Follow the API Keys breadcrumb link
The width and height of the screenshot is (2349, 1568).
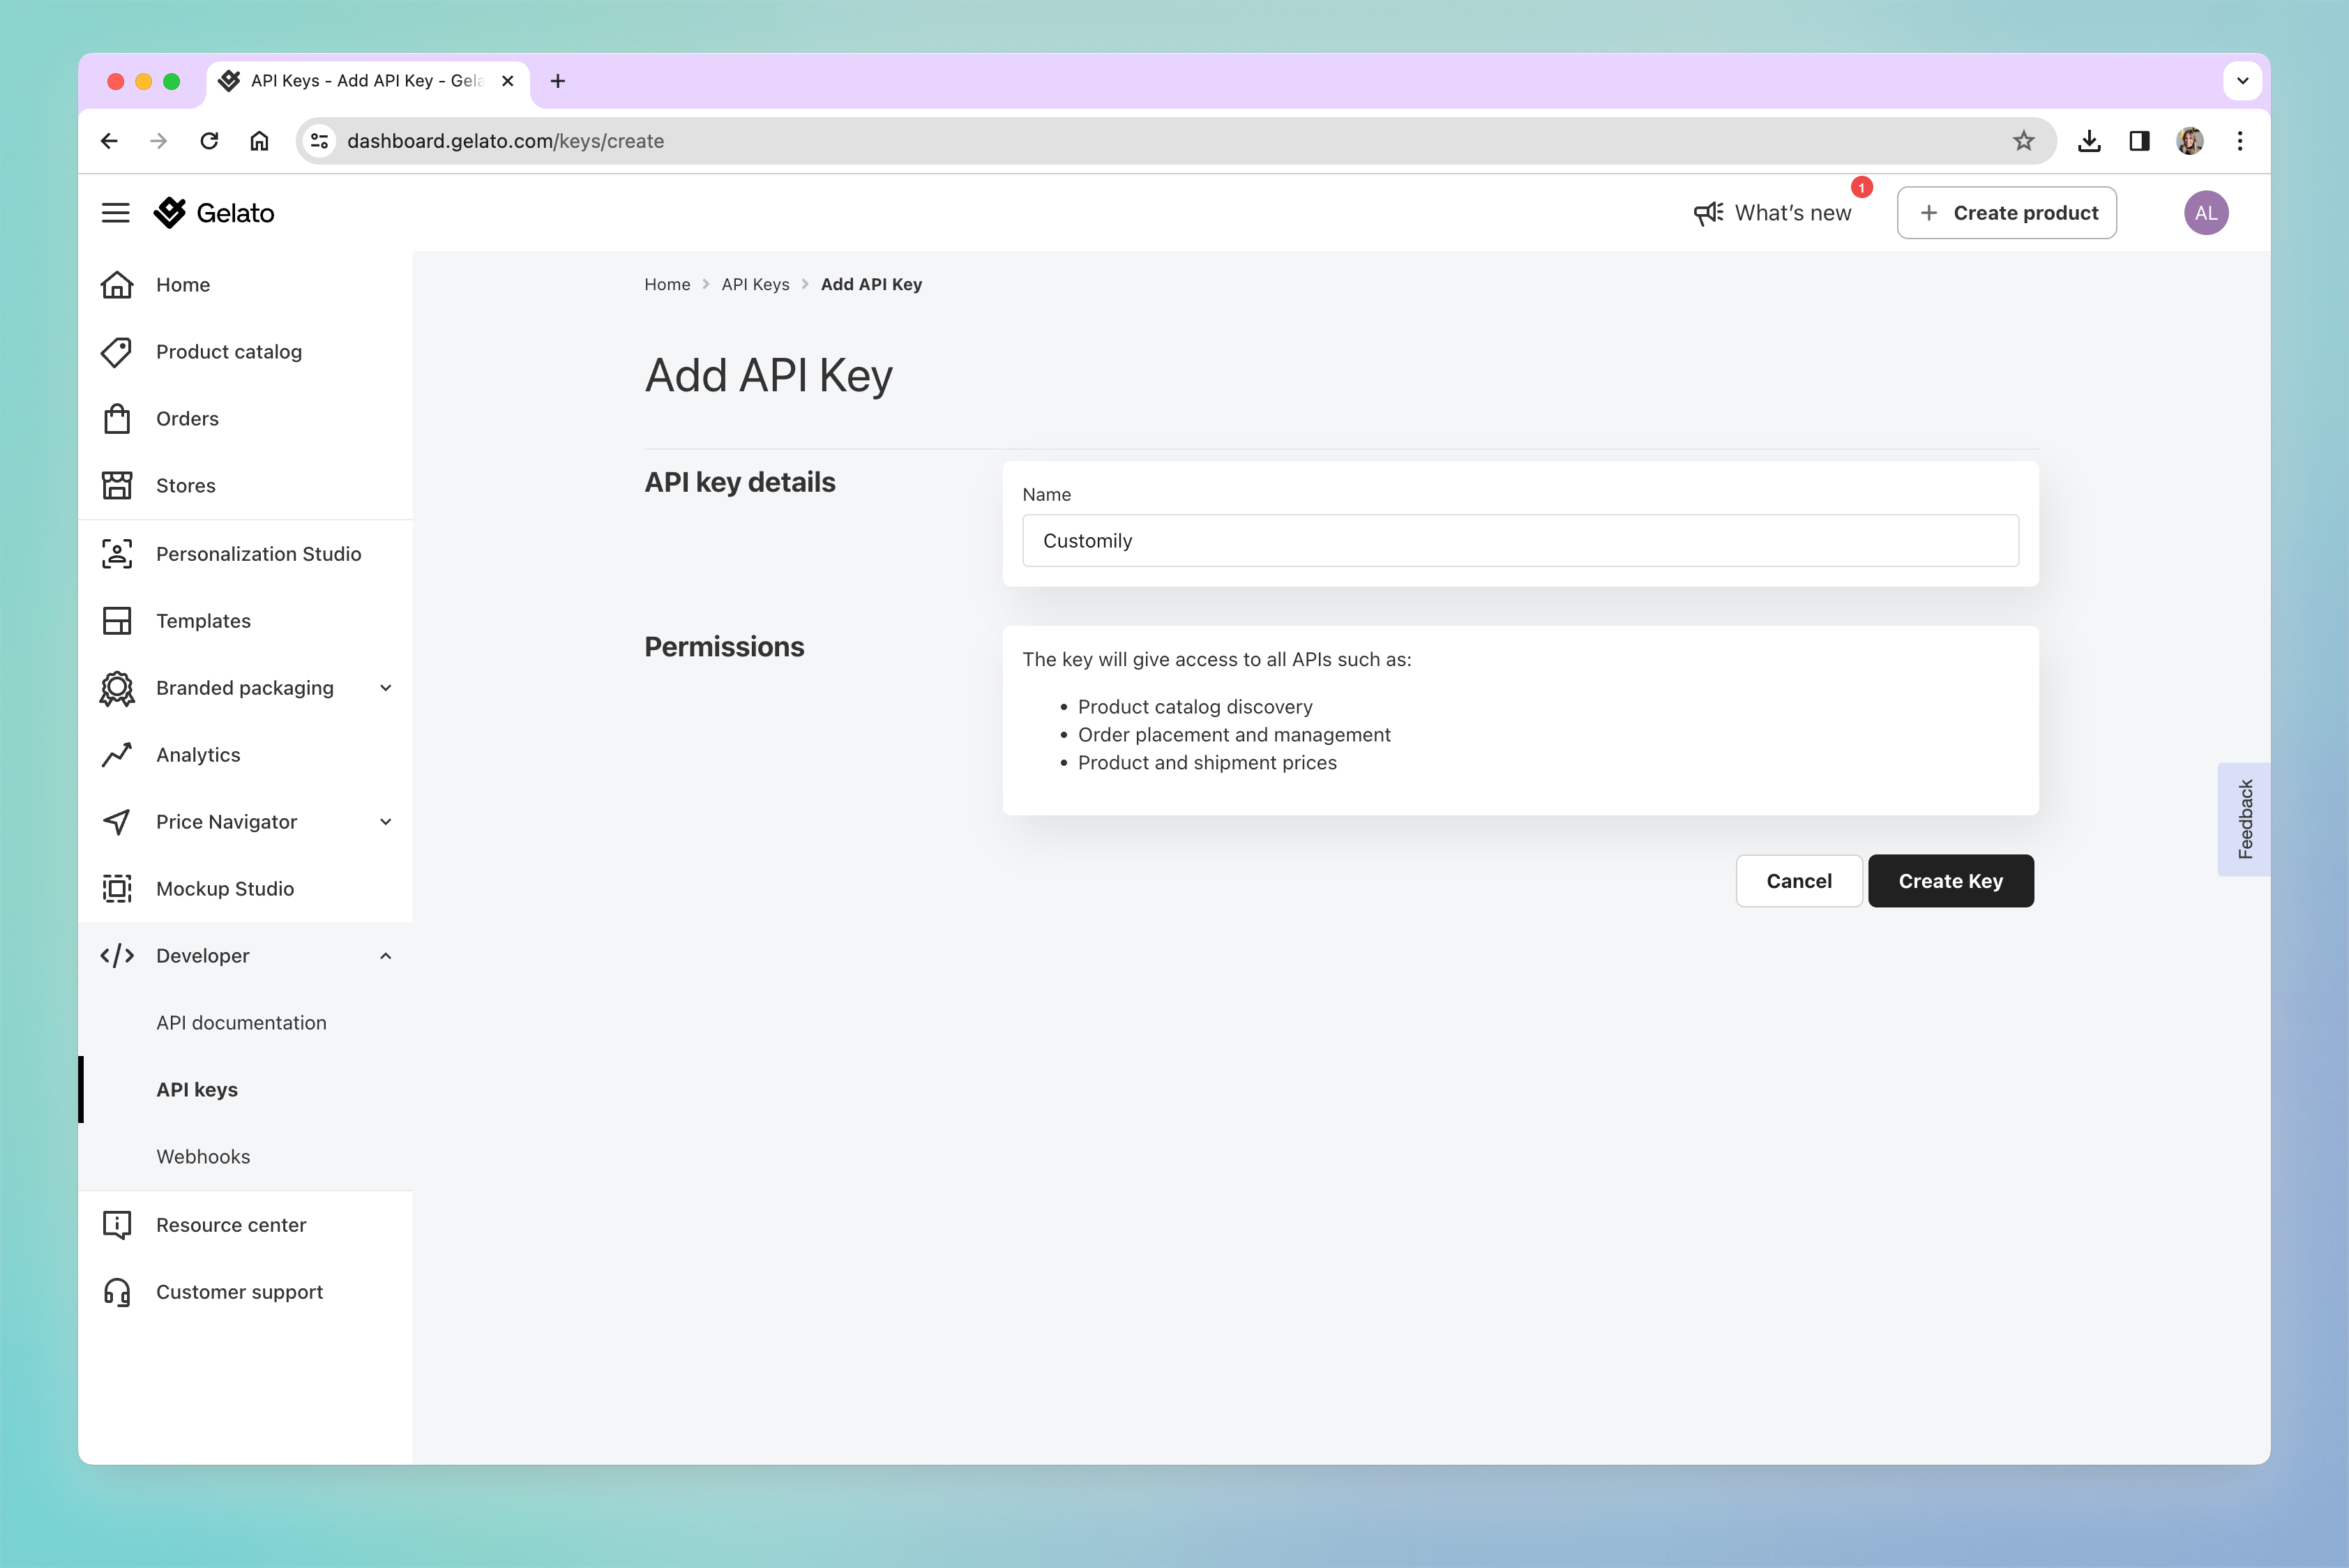(x=755, y=284)
